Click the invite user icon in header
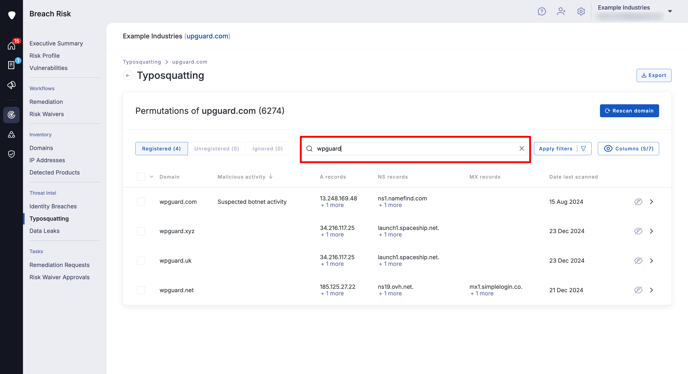This screenshot has height=374, width=688. [561, 11]
